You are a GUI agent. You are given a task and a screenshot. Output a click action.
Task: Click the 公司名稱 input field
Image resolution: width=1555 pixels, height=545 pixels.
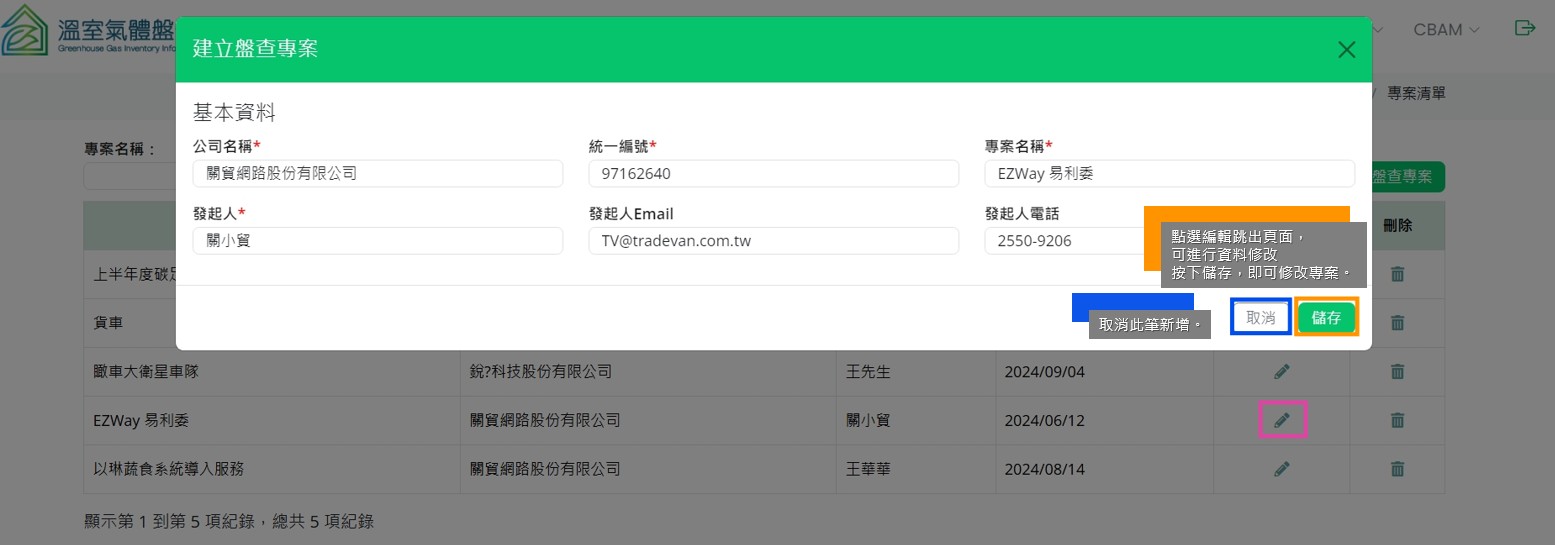coord(377,174)
